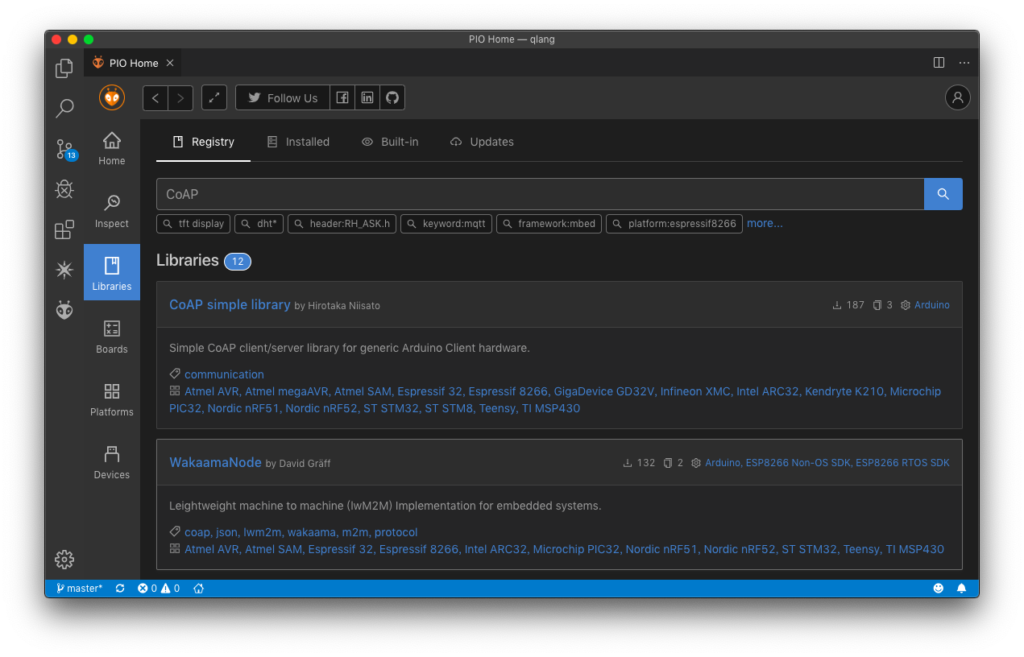Click the master* branch in status bar
1024x657 pixels.
pos(79,588)
